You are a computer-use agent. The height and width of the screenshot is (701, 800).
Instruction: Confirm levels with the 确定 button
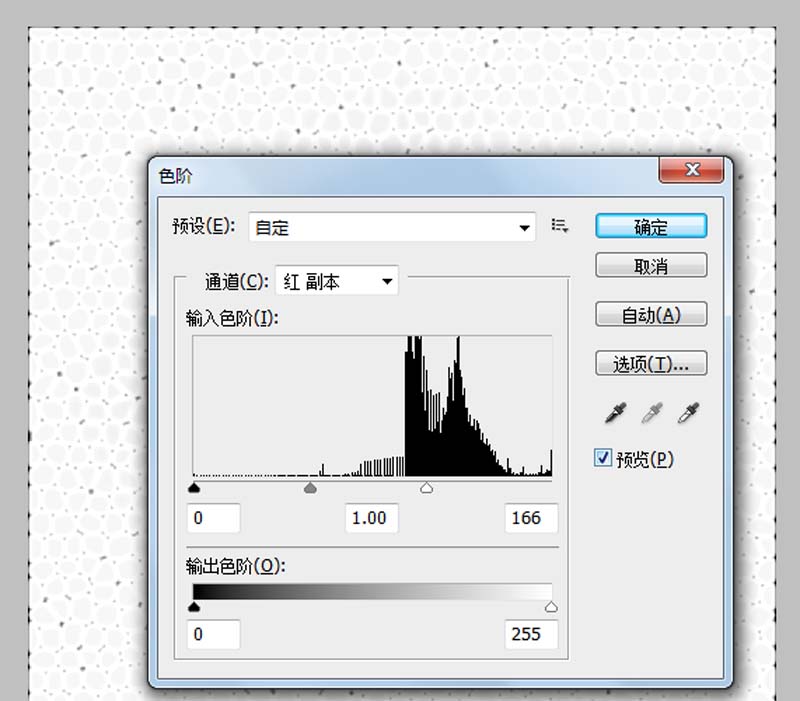pos(651,226)
